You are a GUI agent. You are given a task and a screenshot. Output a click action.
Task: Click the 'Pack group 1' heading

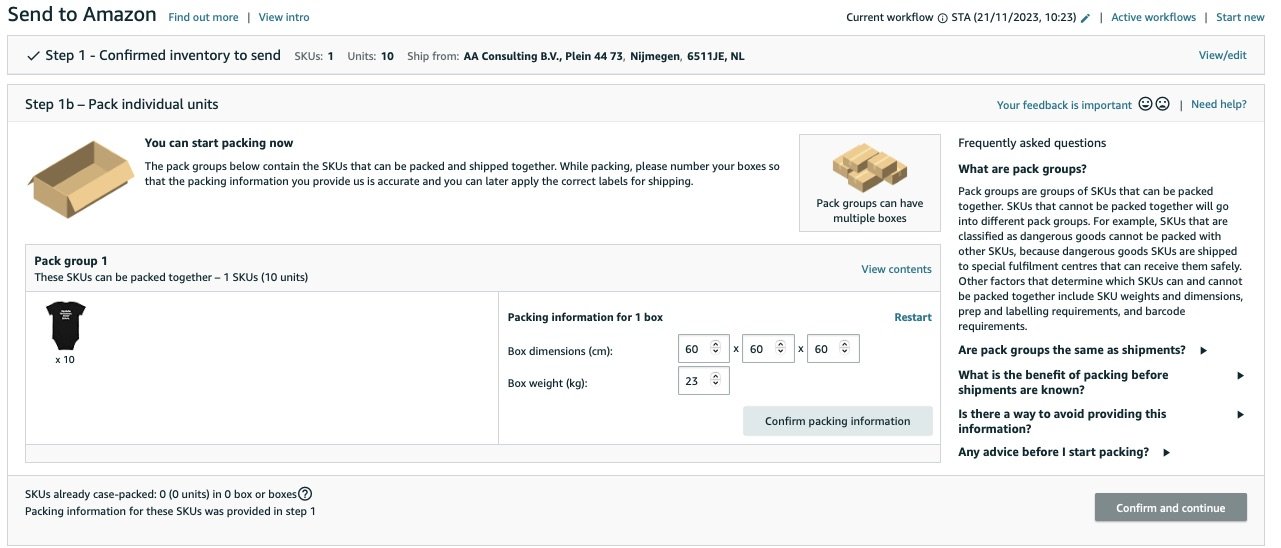click(71, 261)
